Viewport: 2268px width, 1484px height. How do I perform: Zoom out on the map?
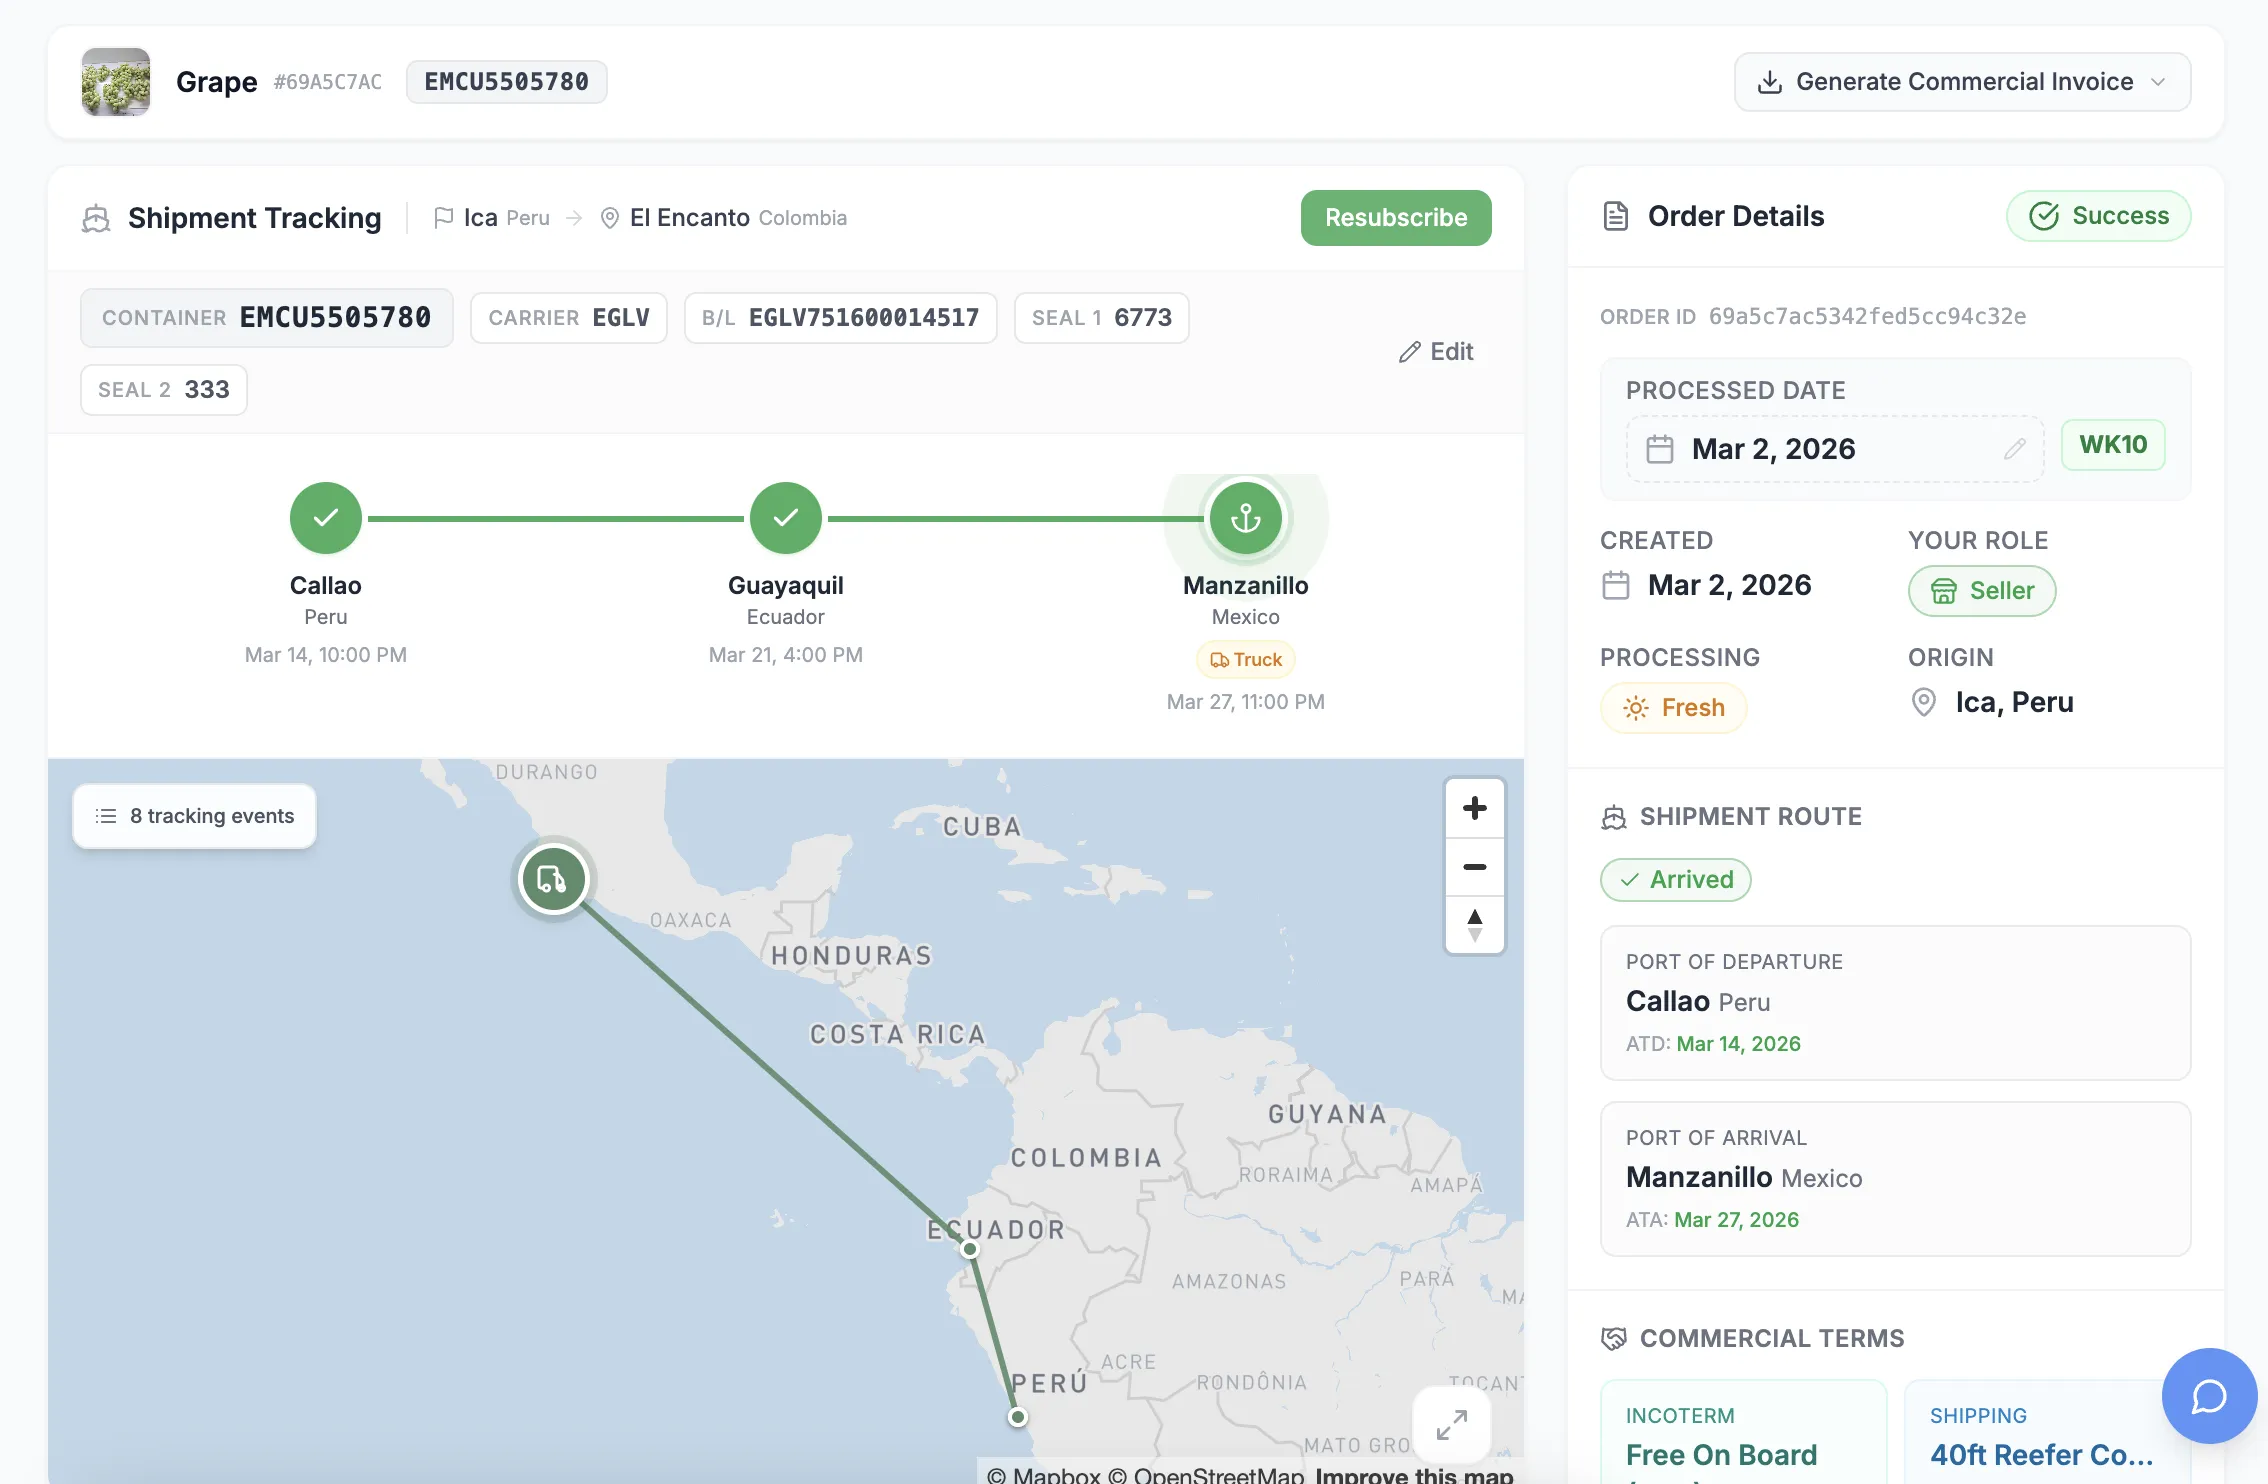point(1475,866)
